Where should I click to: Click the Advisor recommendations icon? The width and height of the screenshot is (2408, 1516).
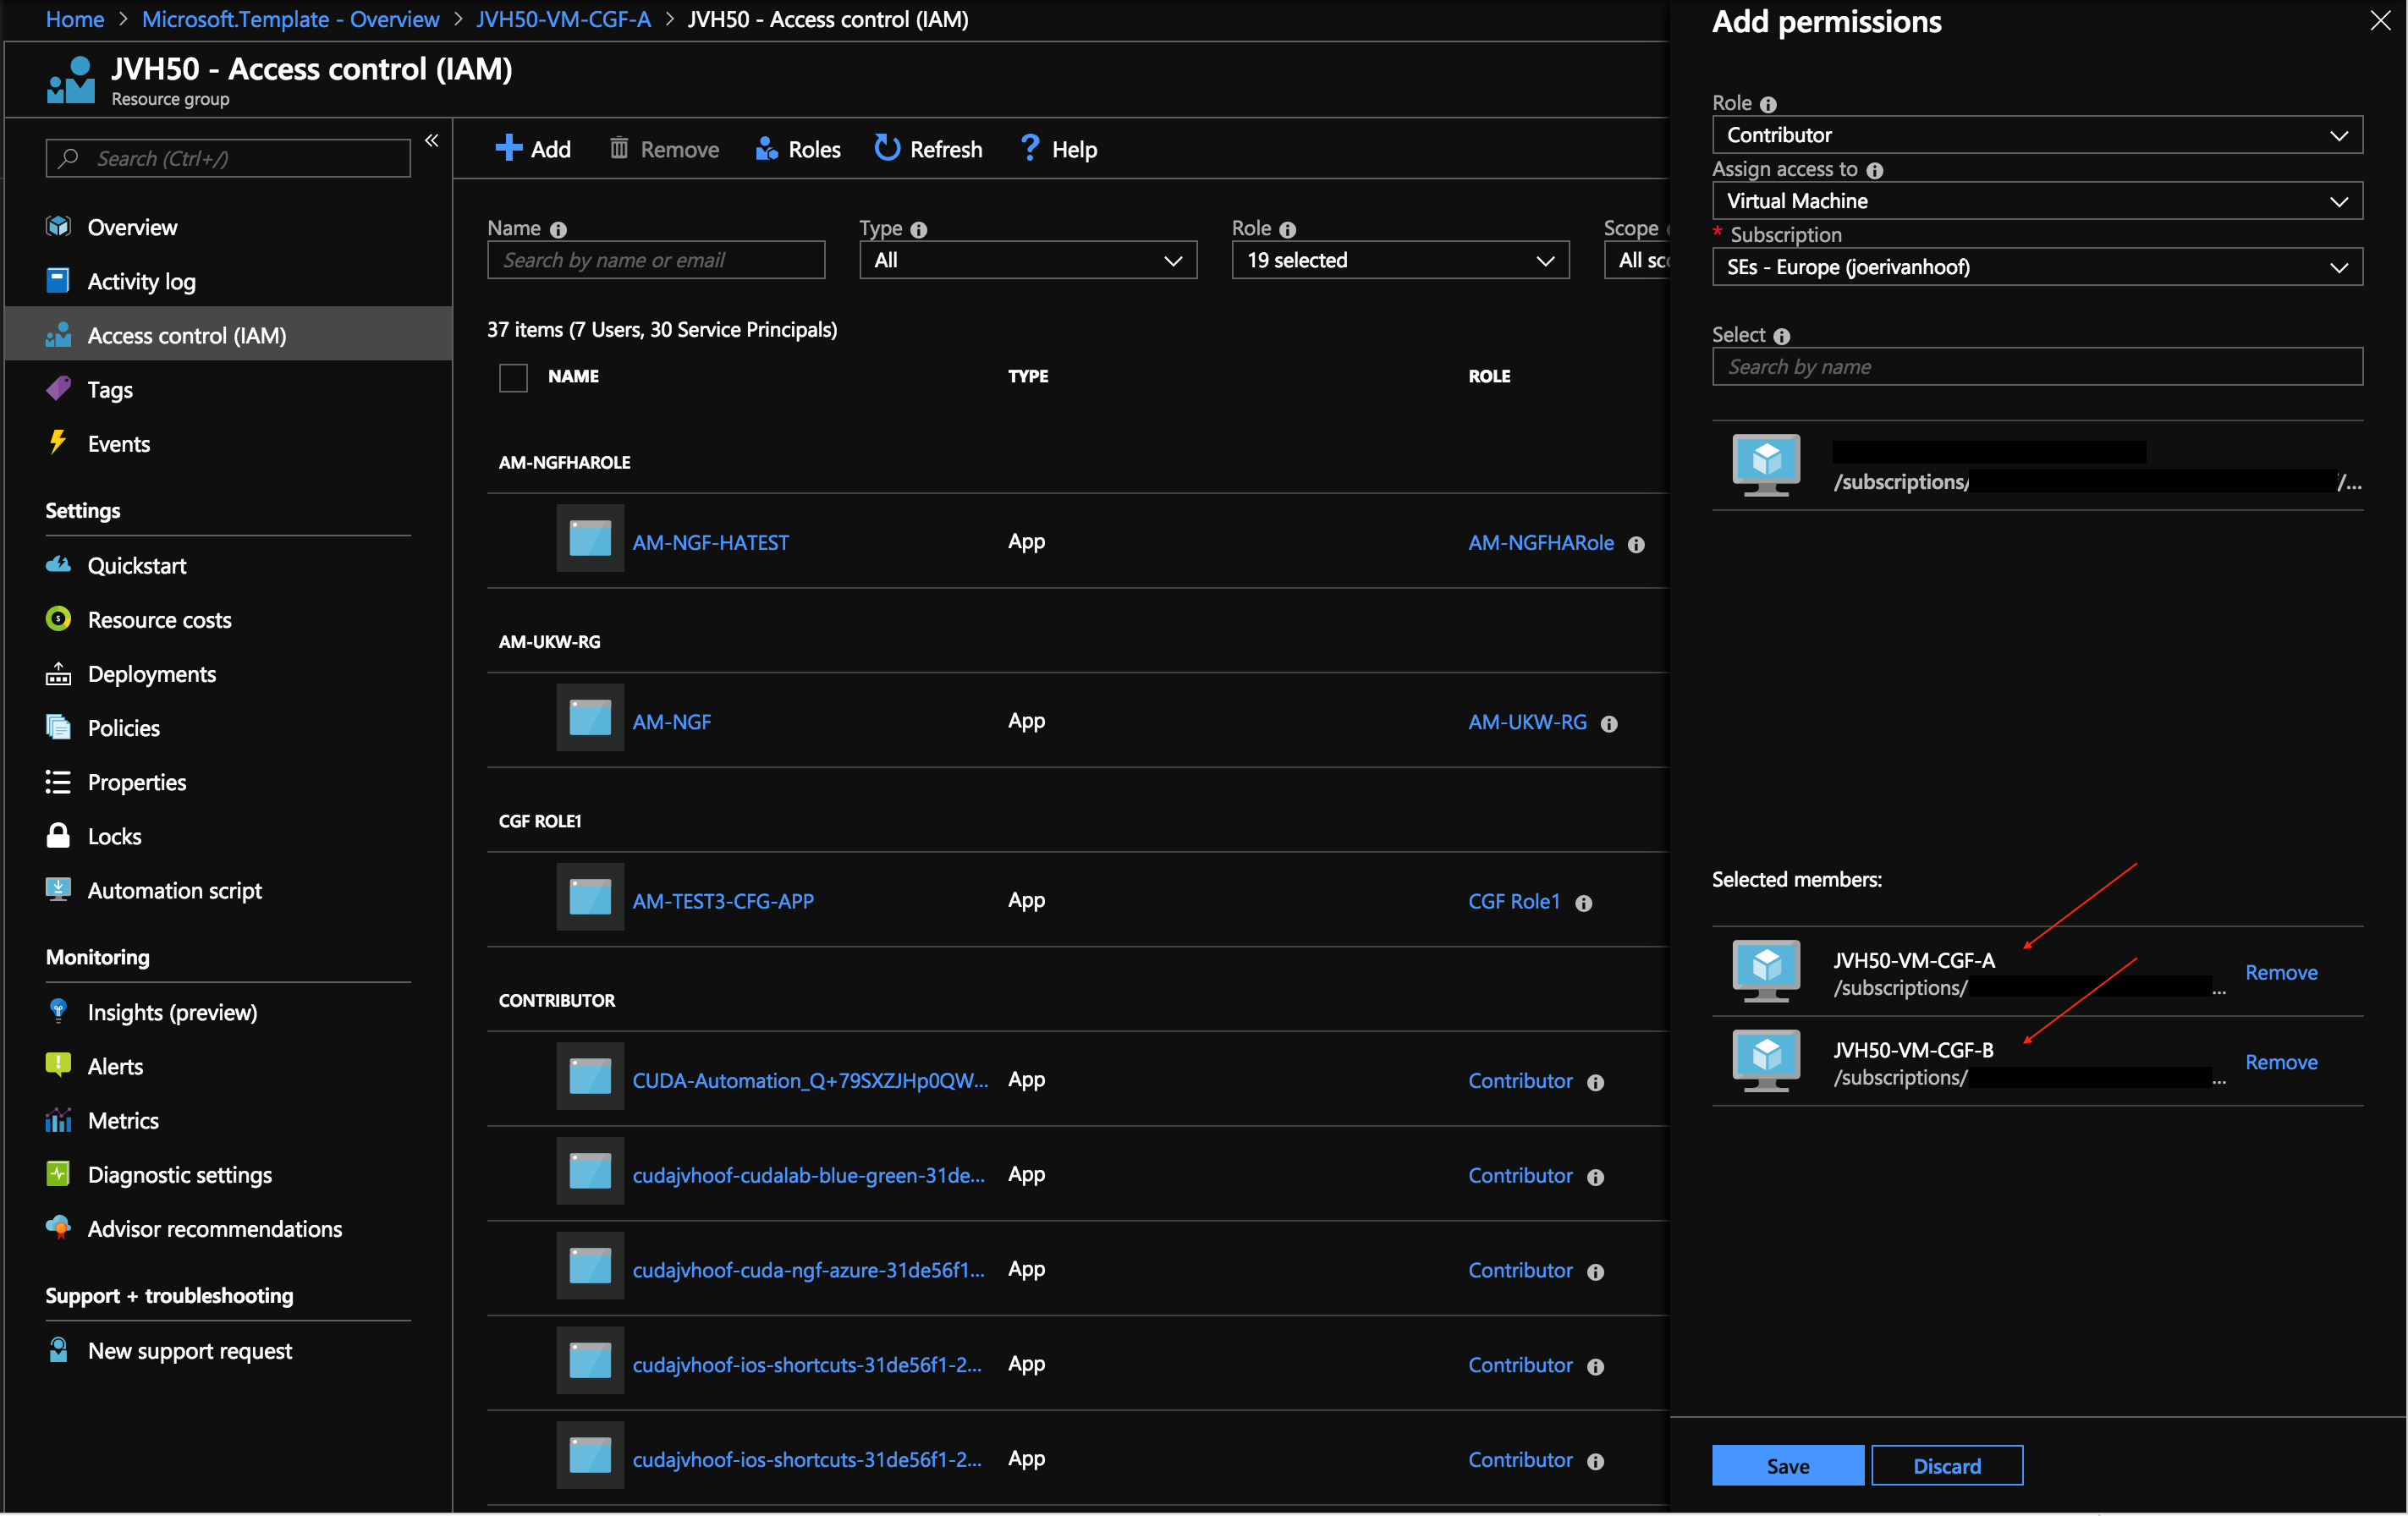click(x=58, y=1227)
